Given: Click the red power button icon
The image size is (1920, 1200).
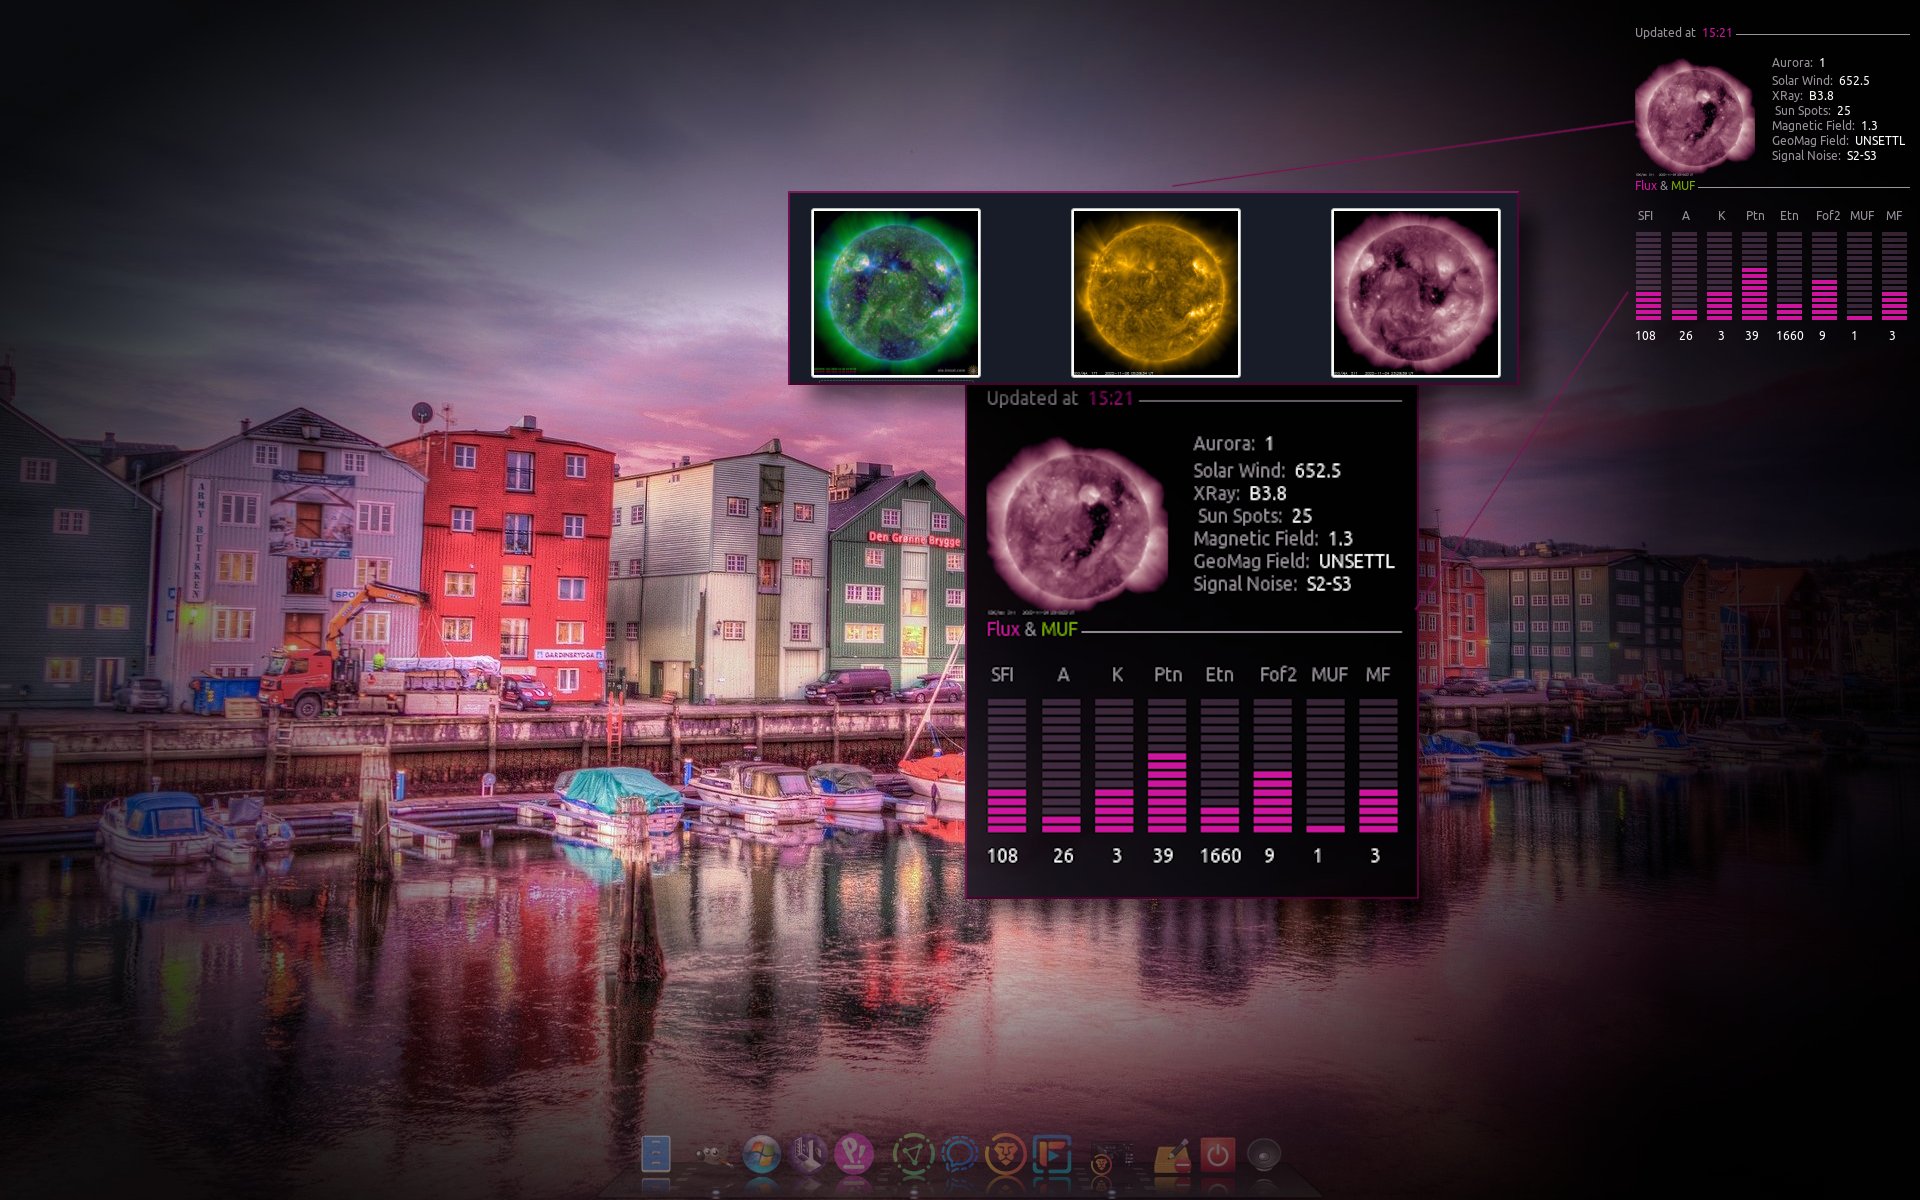Looking at the screenshot, I should point(1217,1153).
